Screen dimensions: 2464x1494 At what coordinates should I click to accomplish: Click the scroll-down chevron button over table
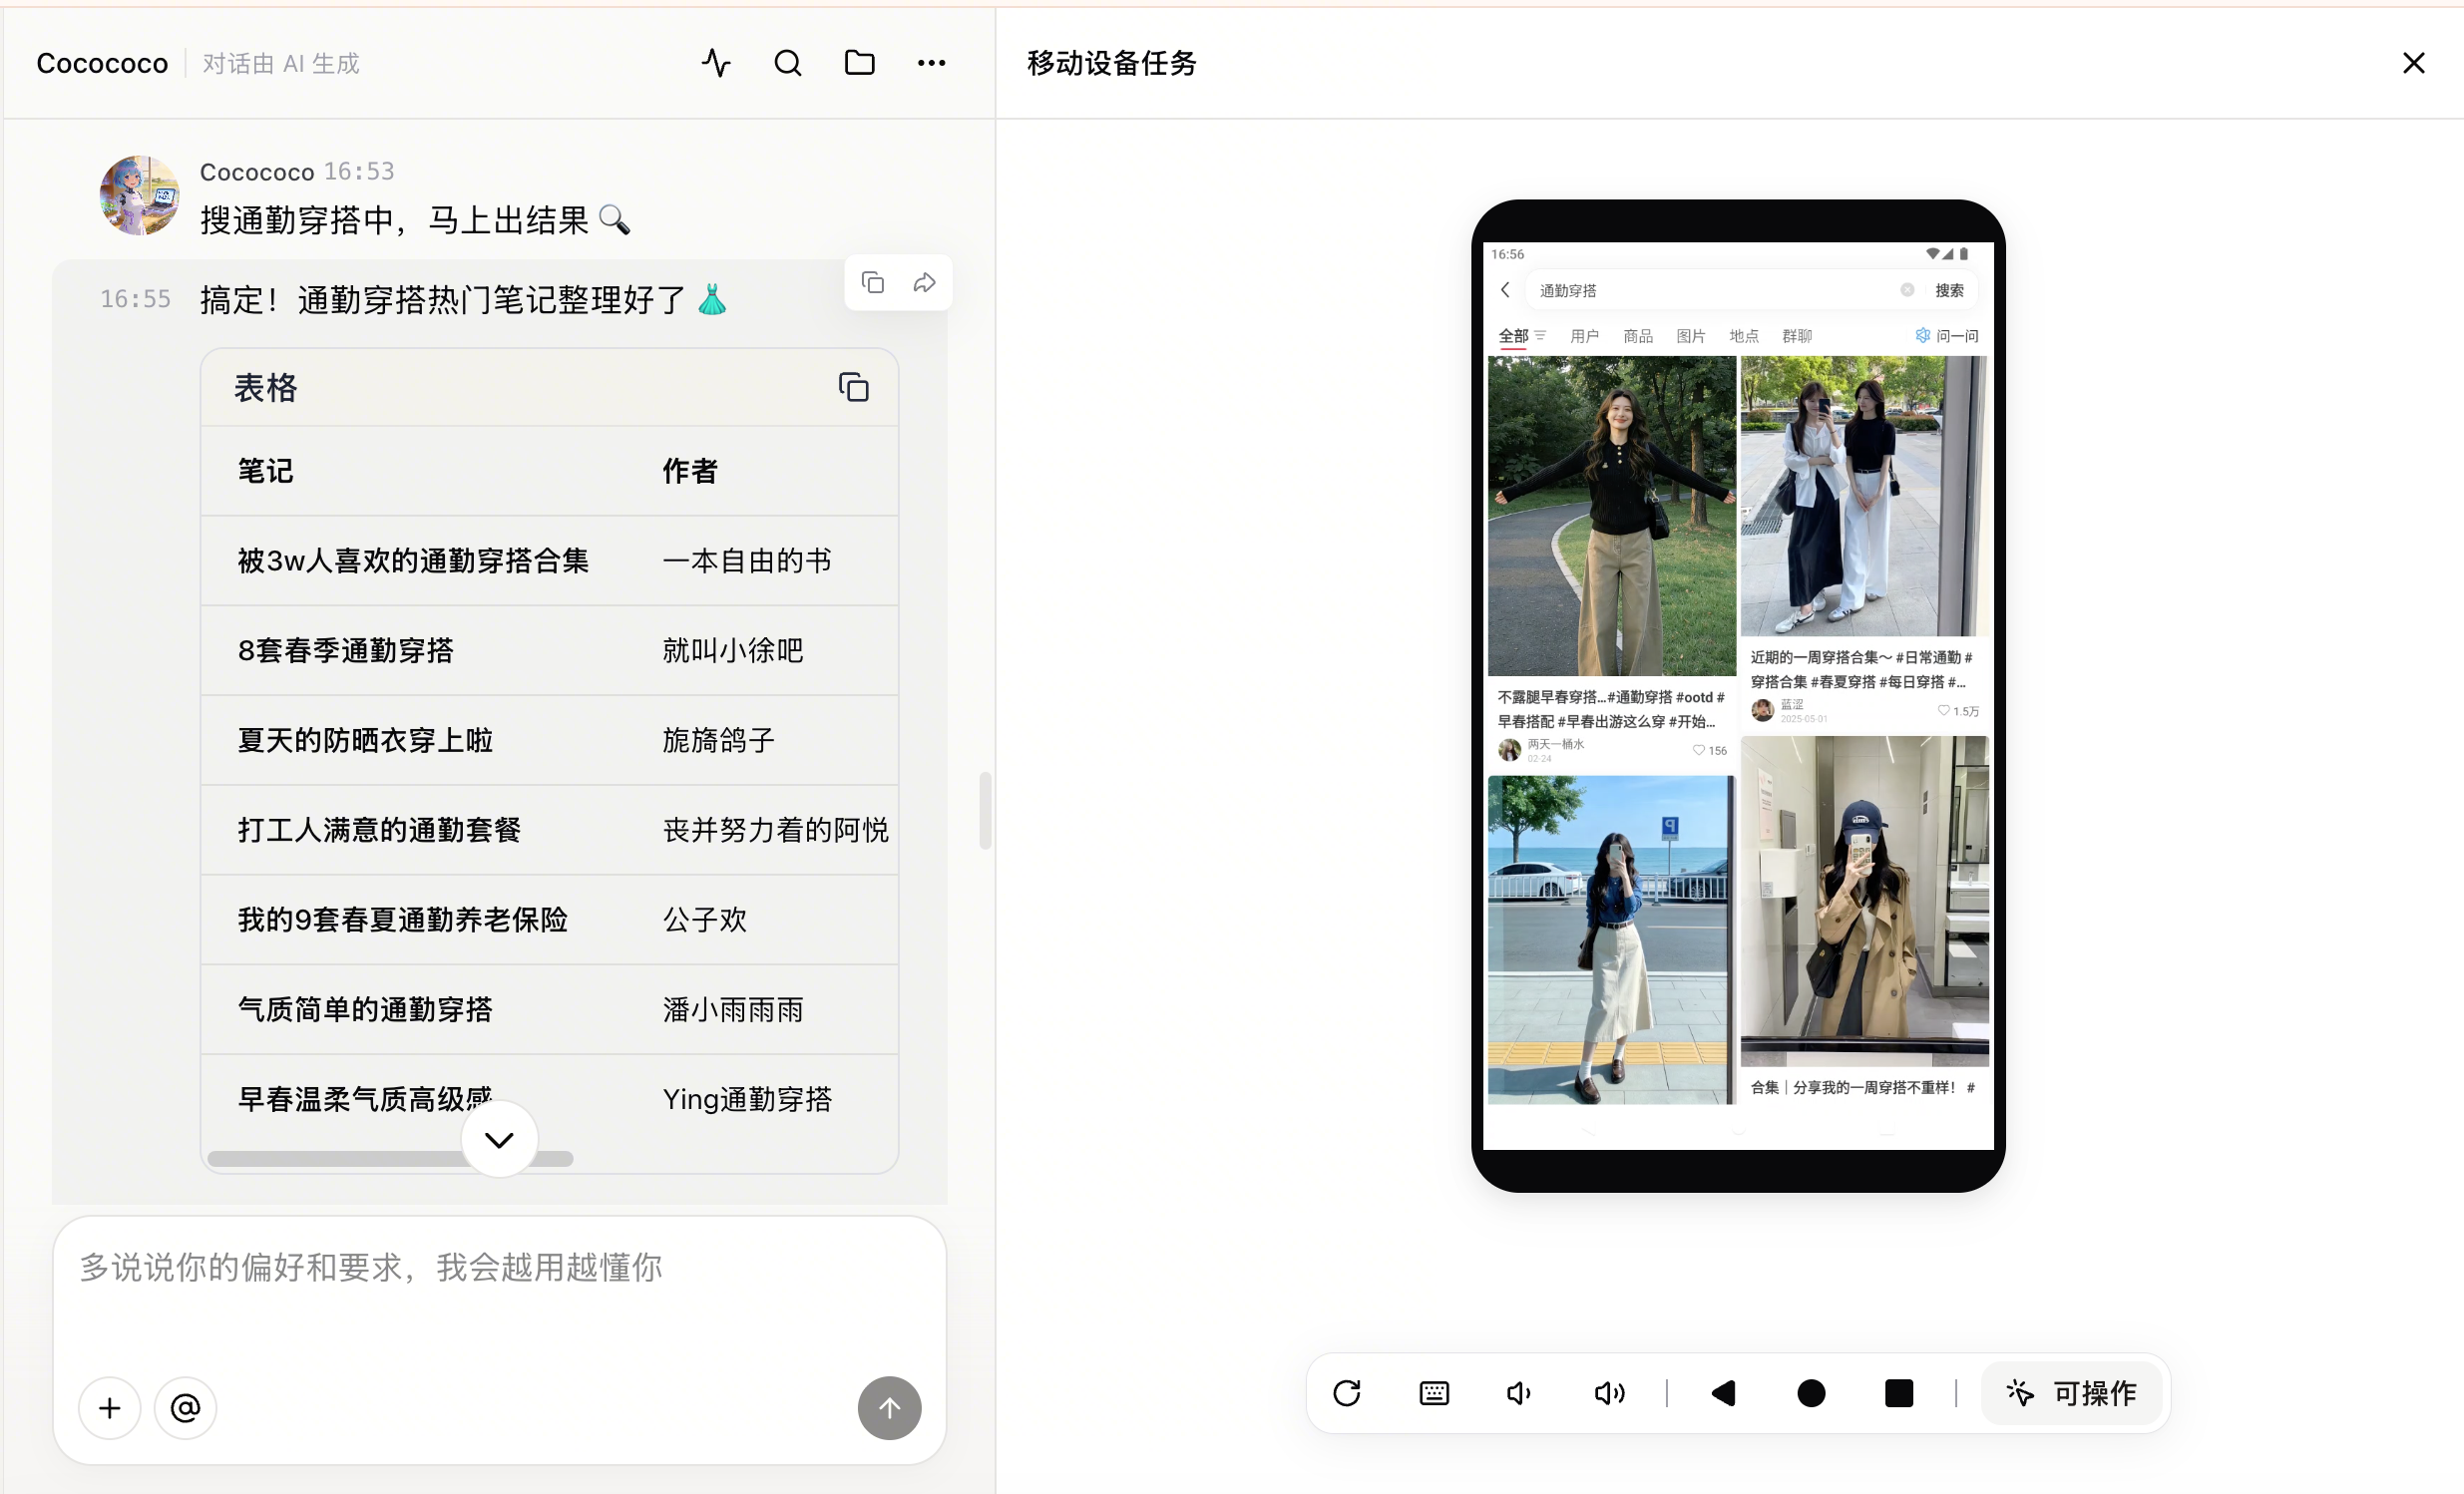[x=499, y=1139]
